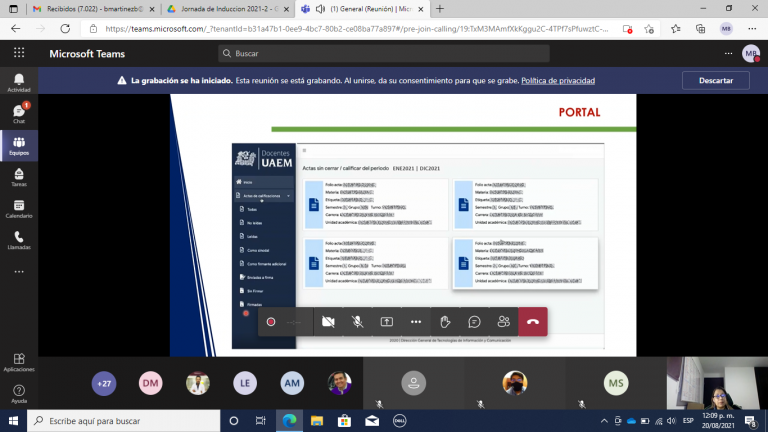Add this page to favorites star
Screen dimensions: 768x432
649,29
